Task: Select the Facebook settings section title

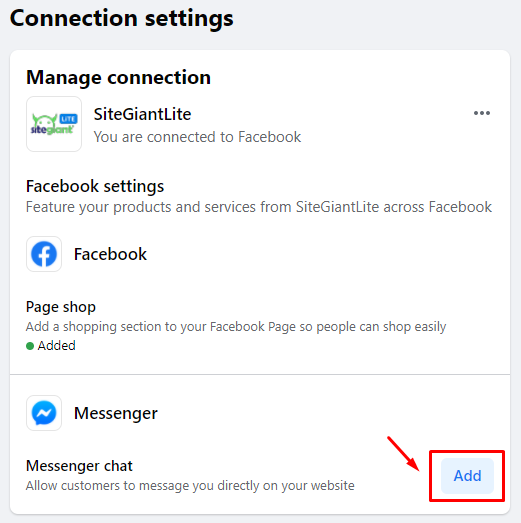Action: [95, 186]
